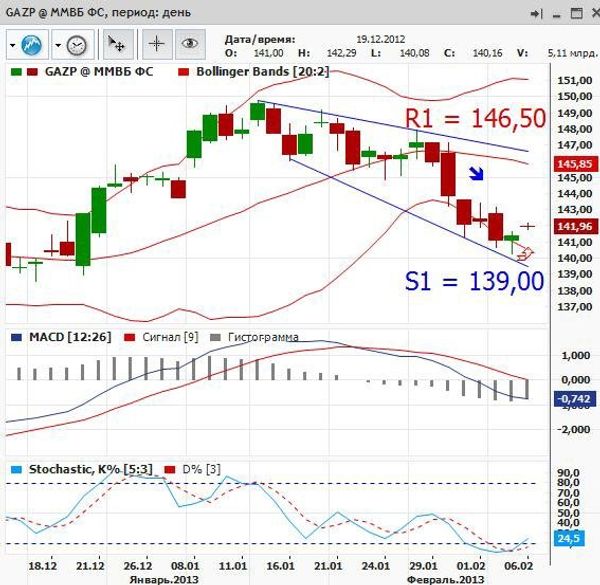
Task: Click the close price value 140,16
Action: click(x=488, y=53)
